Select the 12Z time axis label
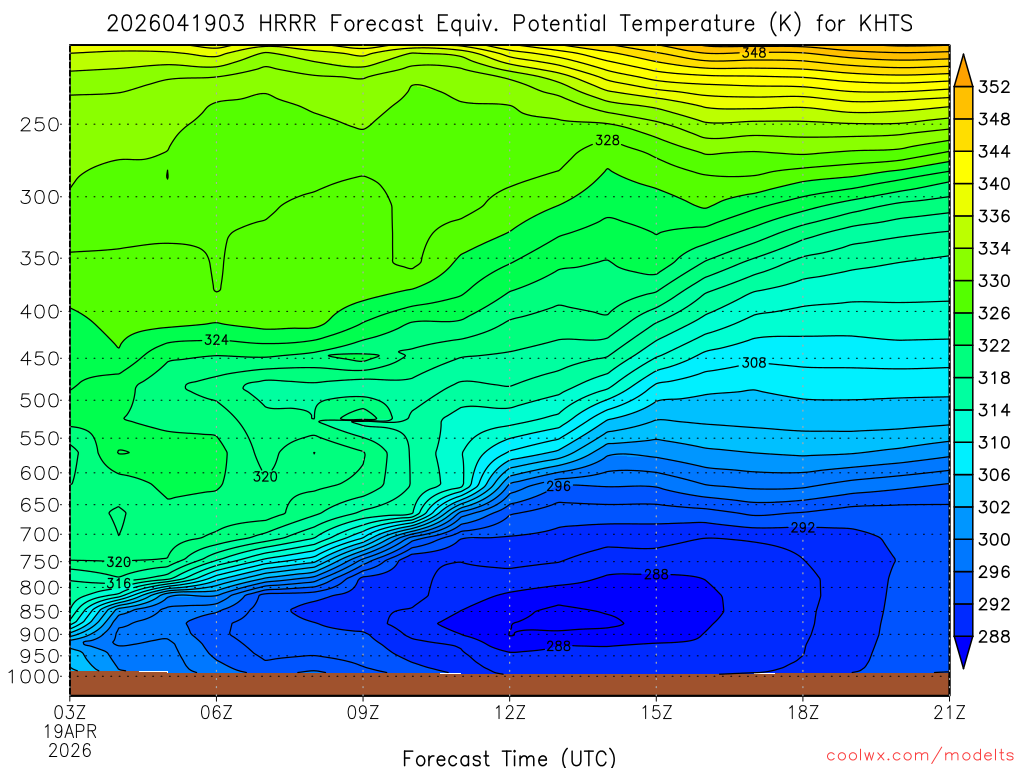The image size is (1024, 768). tap(509, 712)
